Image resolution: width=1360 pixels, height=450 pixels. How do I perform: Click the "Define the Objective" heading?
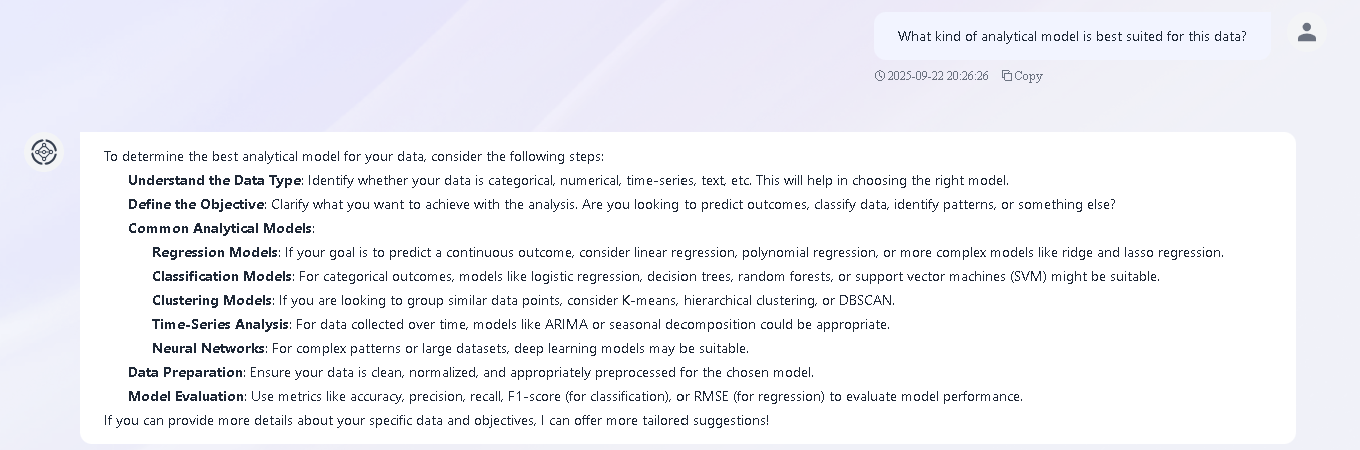pyautogui.click(x=196, y=205)
